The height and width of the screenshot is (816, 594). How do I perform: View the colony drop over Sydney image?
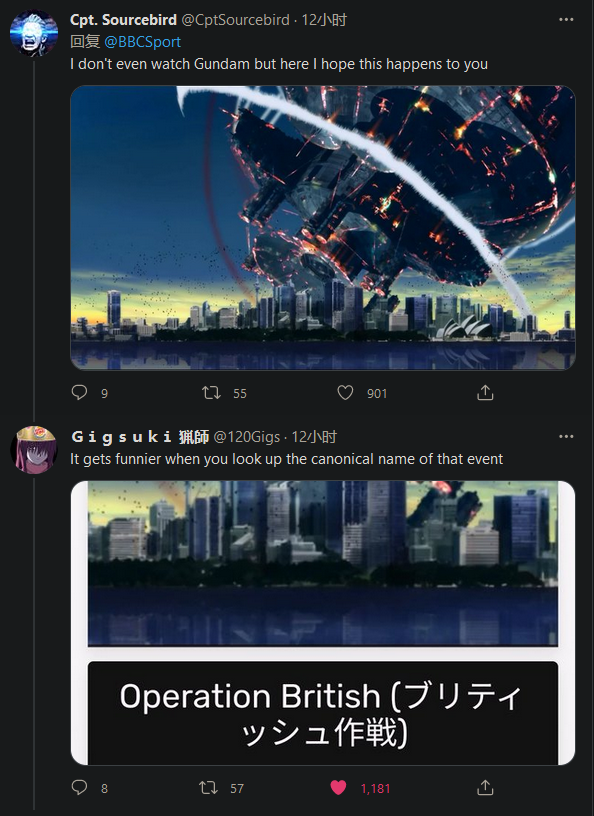pyautogui.click(x=323, y=227)
